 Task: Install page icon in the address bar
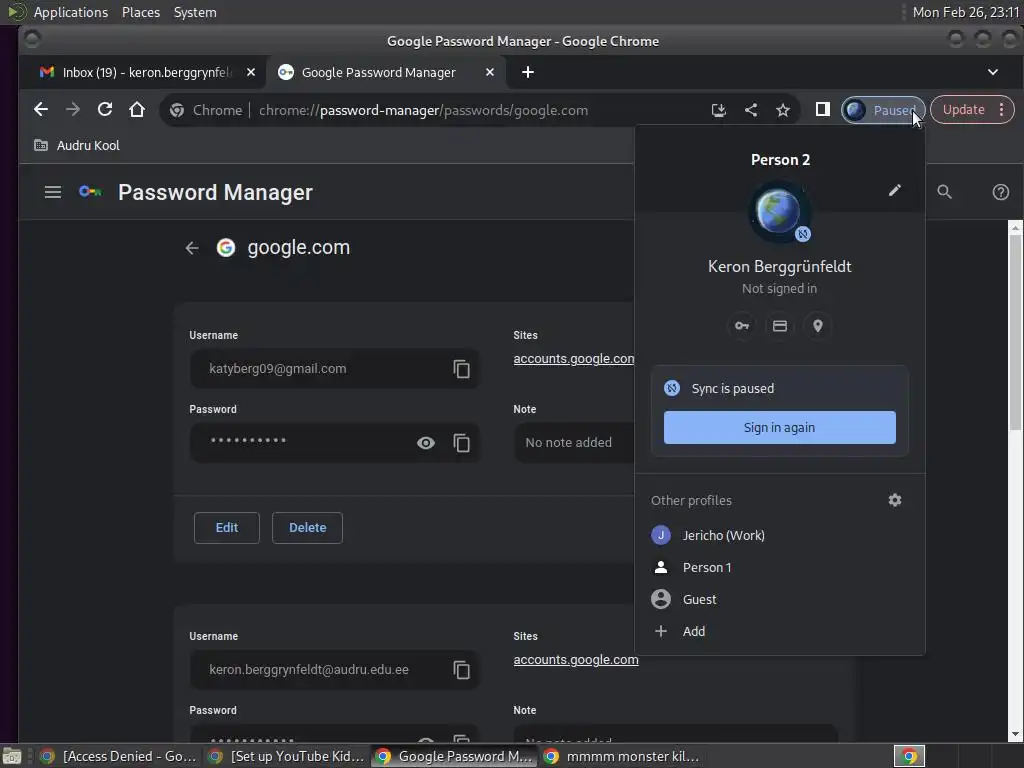[x=718, y=110]
